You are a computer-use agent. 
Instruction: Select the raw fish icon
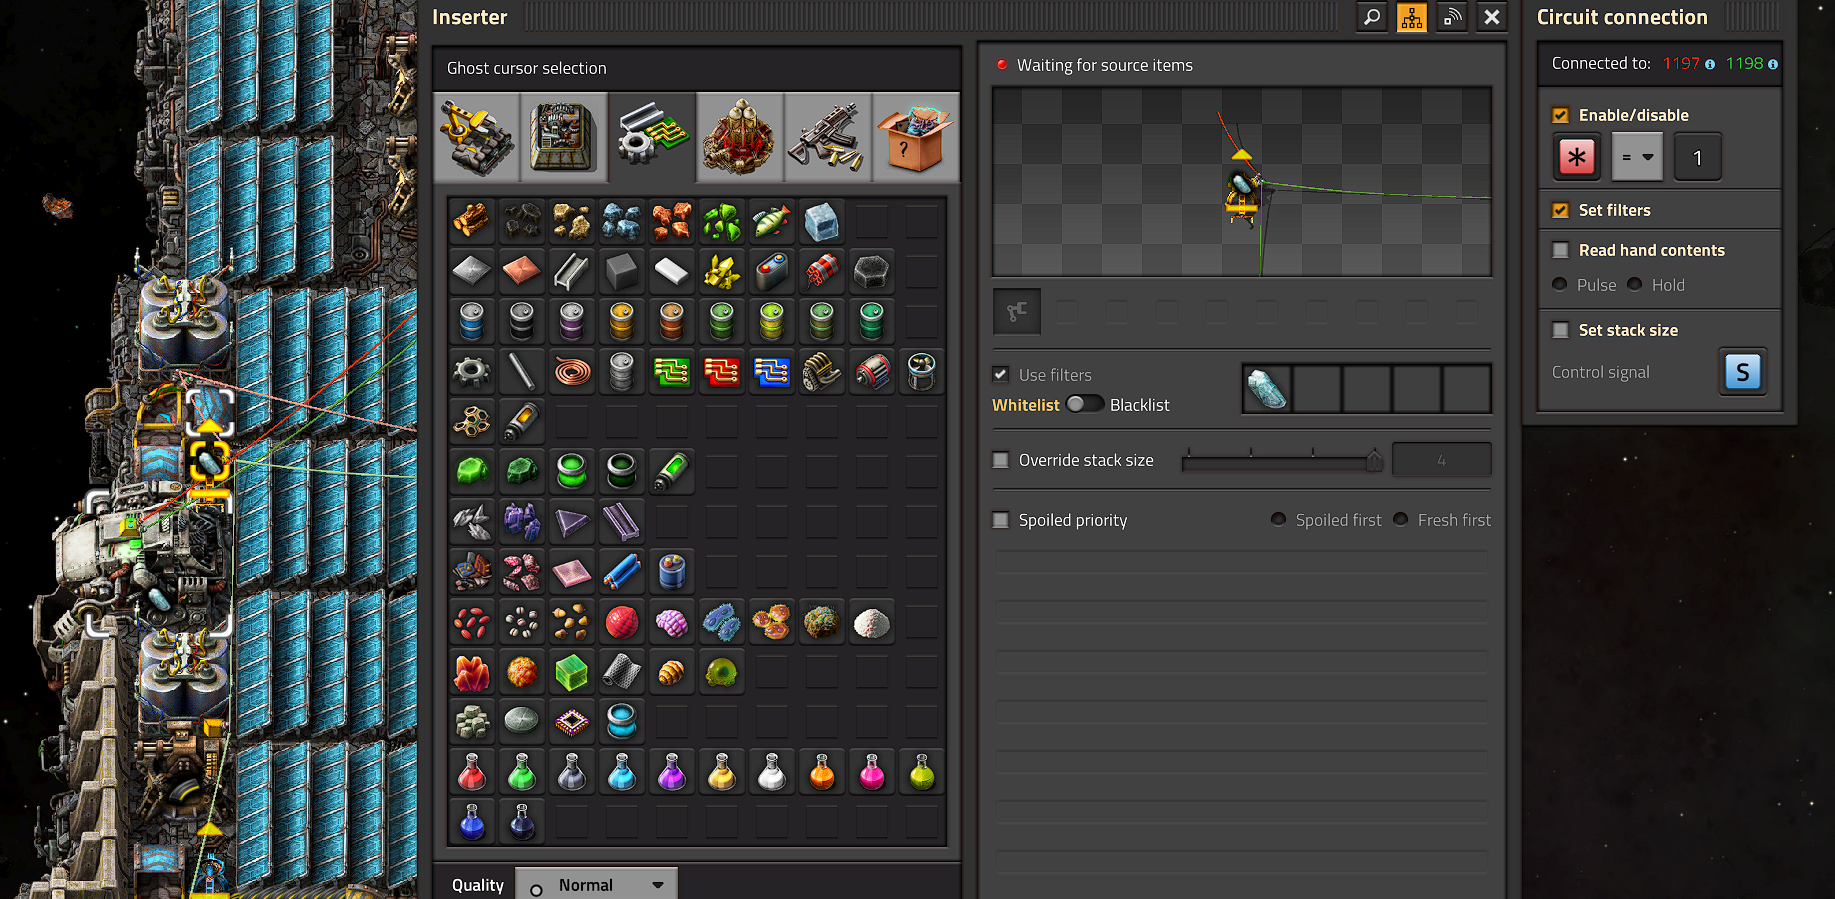pos(772,221)
